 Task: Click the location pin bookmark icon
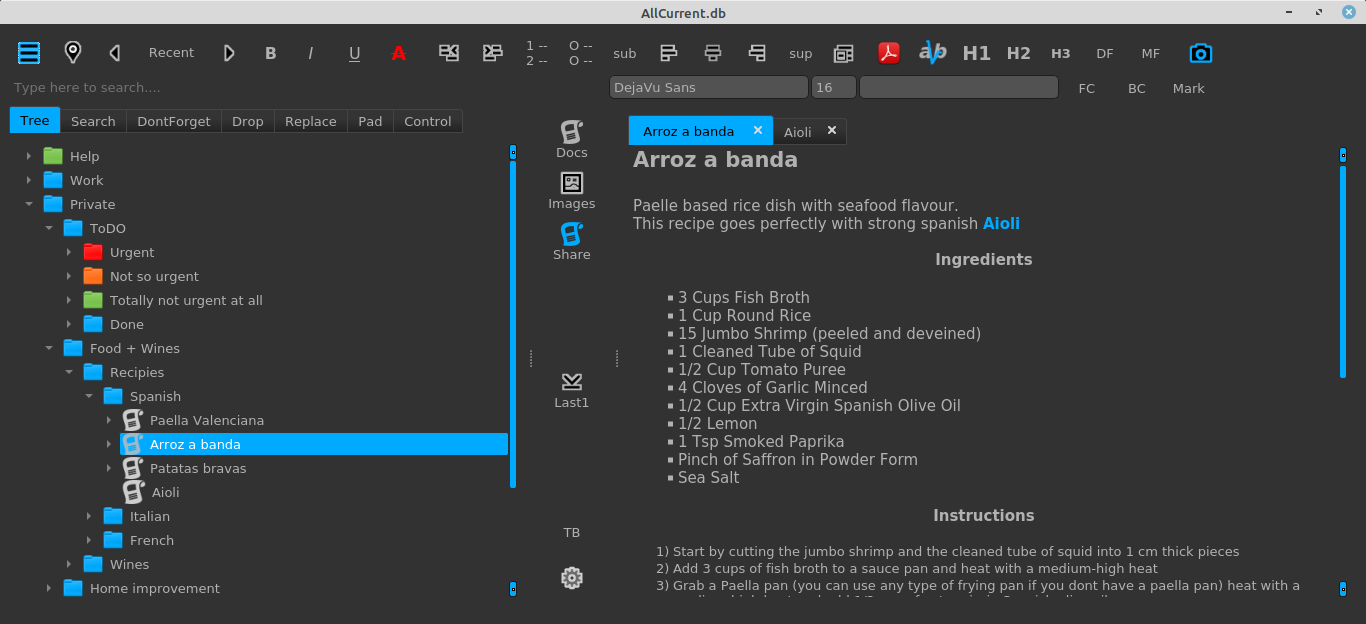click(72, 52)
